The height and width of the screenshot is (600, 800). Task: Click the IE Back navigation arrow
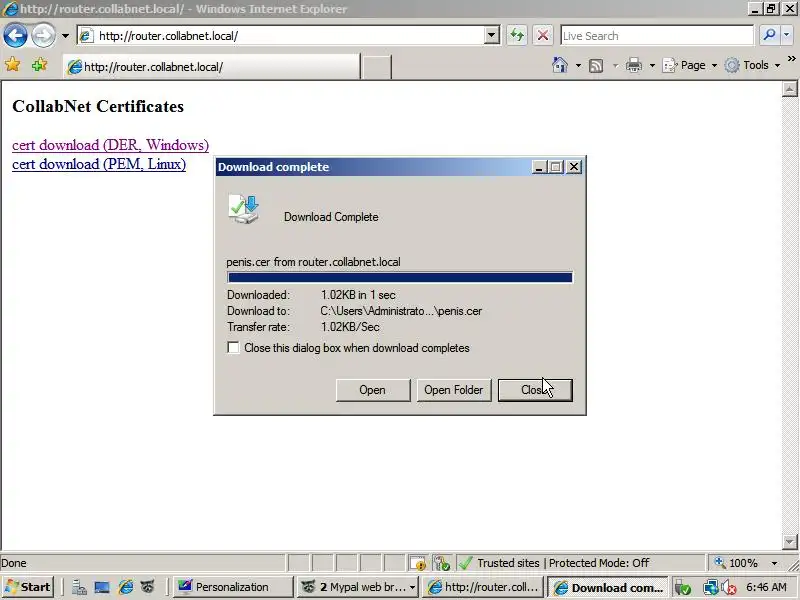click(x=15, y=36)
